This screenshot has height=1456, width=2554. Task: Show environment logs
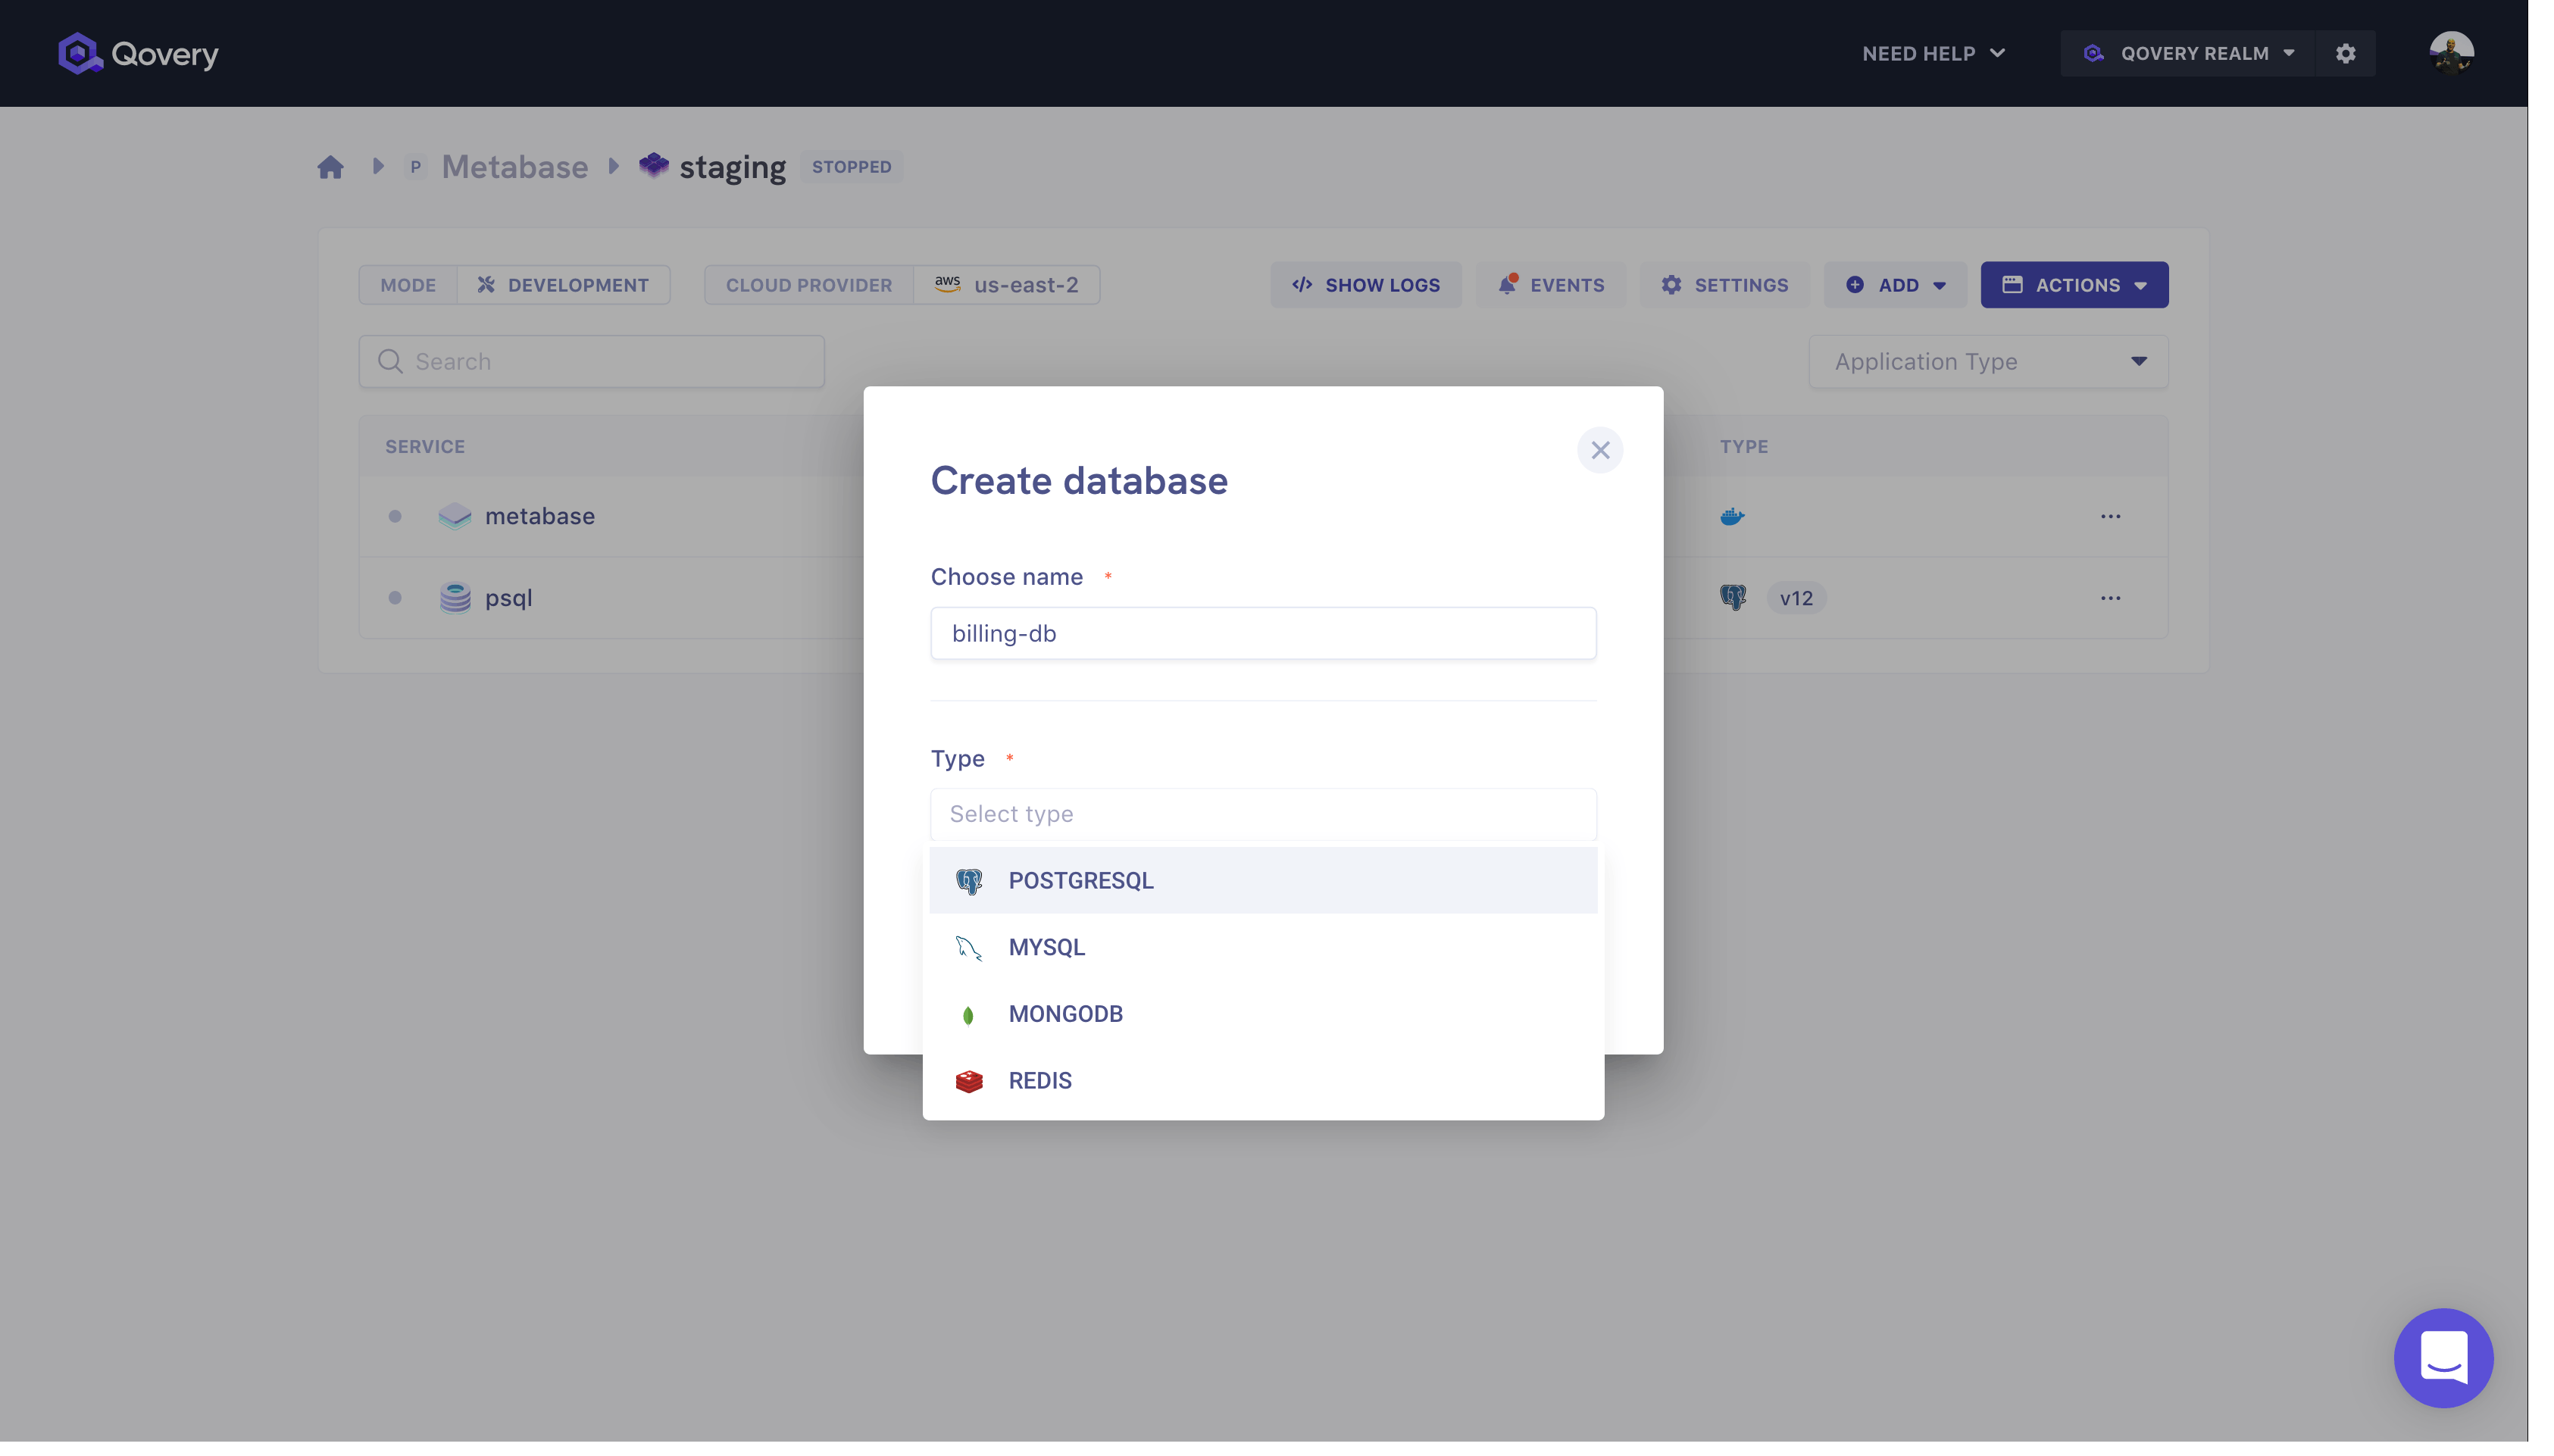click(x=1366, y=285)
